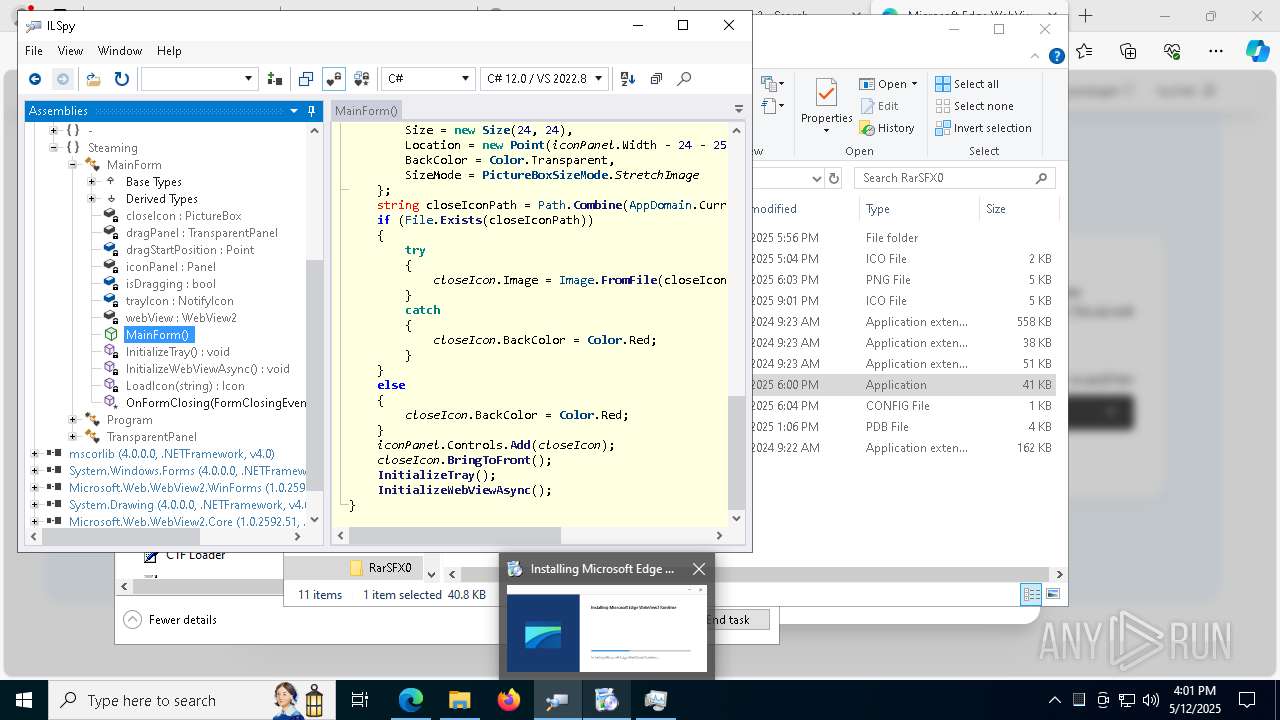The image size is (1280, 720).
Task: Open the View menu in ILSpy
Action: tap(70, 50)
